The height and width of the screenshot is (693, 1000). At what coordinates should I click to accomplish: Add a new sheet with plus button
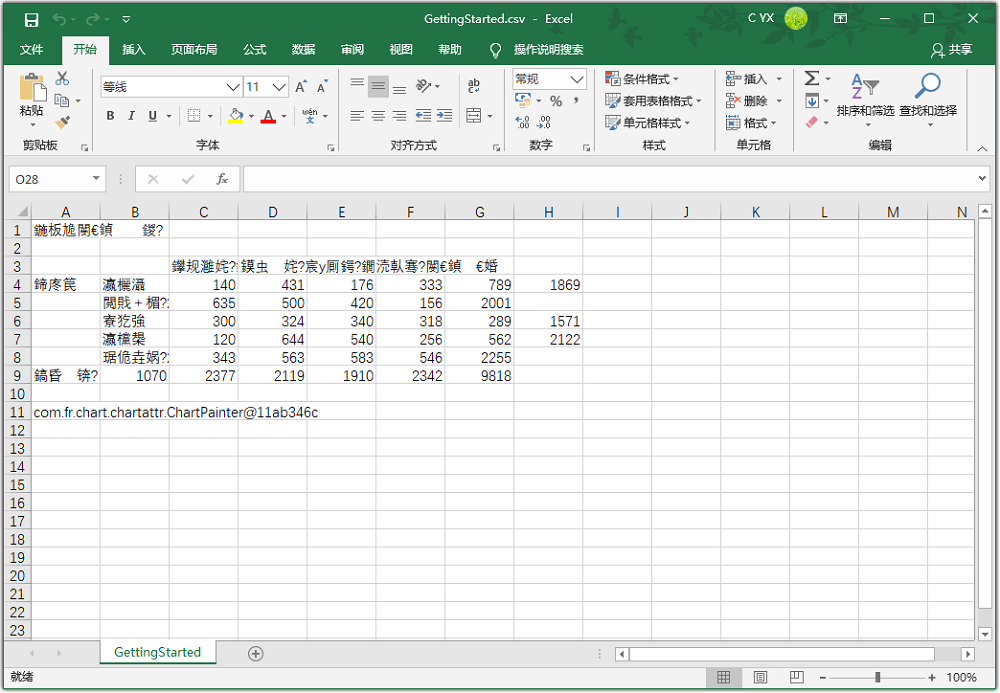(256, 653)
